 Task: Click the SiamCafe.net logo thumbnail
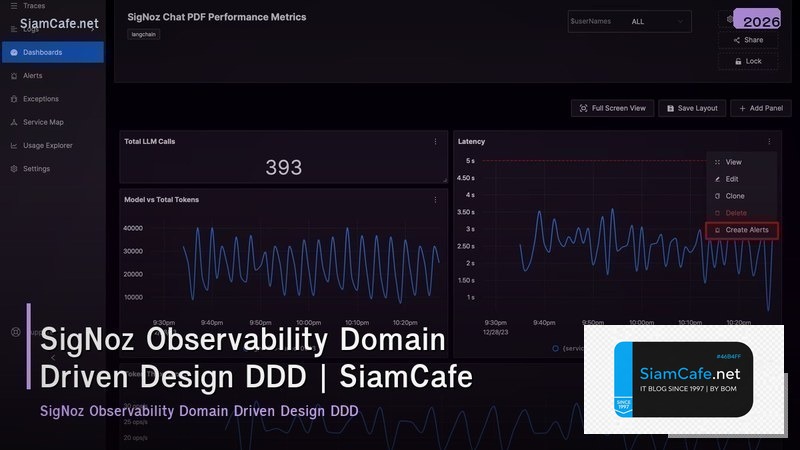684,379
